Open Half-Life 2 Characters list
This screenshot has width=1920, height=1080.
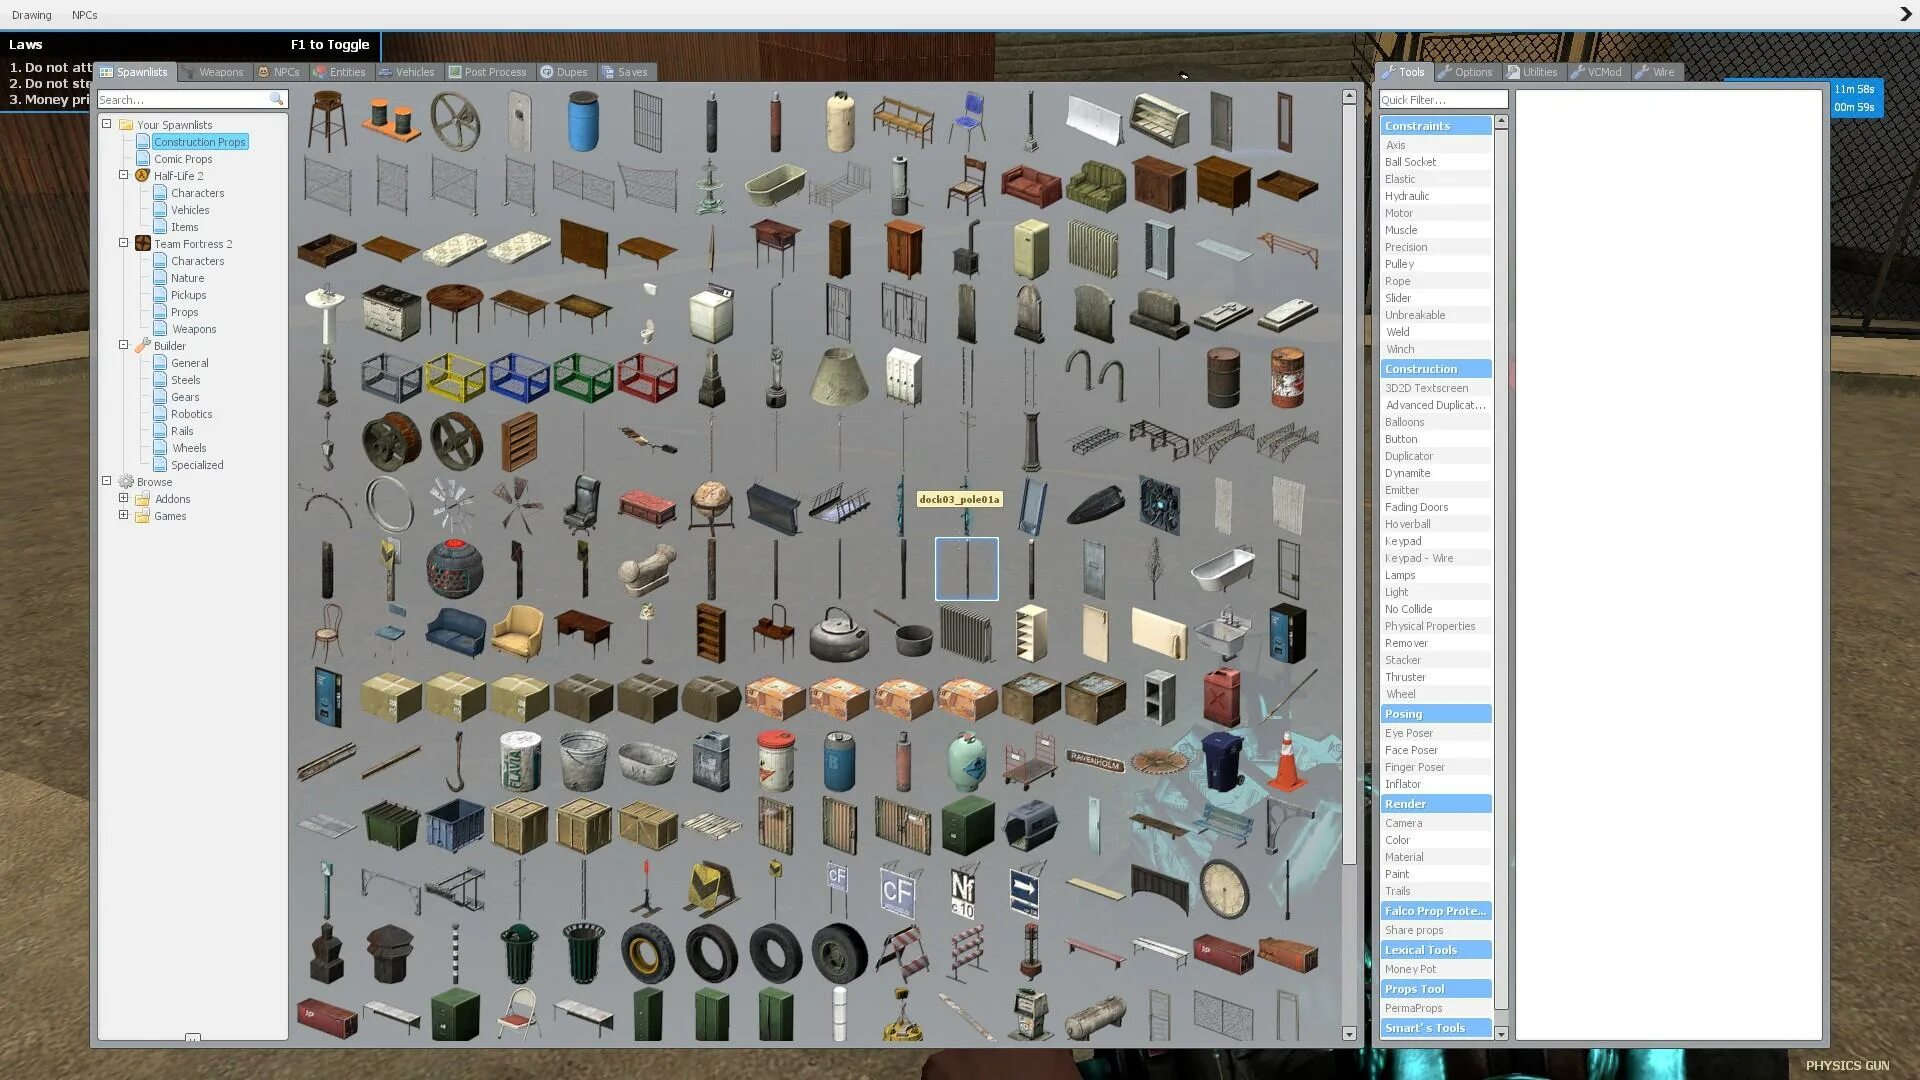point(197,193)
